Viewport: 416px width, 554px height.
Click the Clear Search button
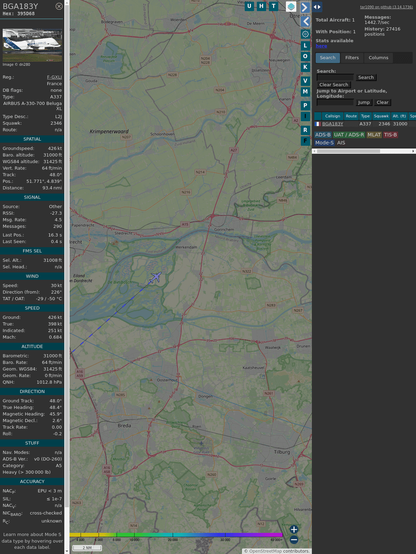(x=334, y=85)
